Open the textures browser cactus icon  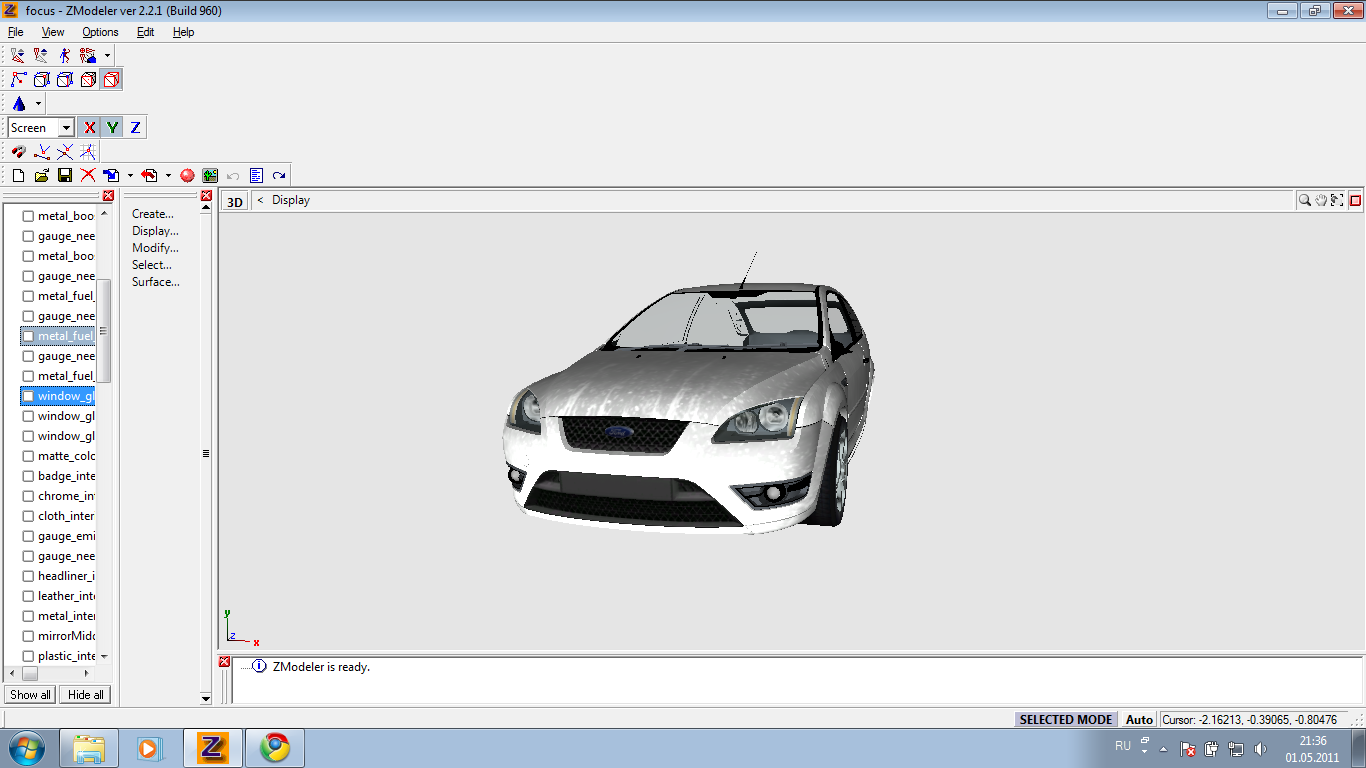(210, 175)
